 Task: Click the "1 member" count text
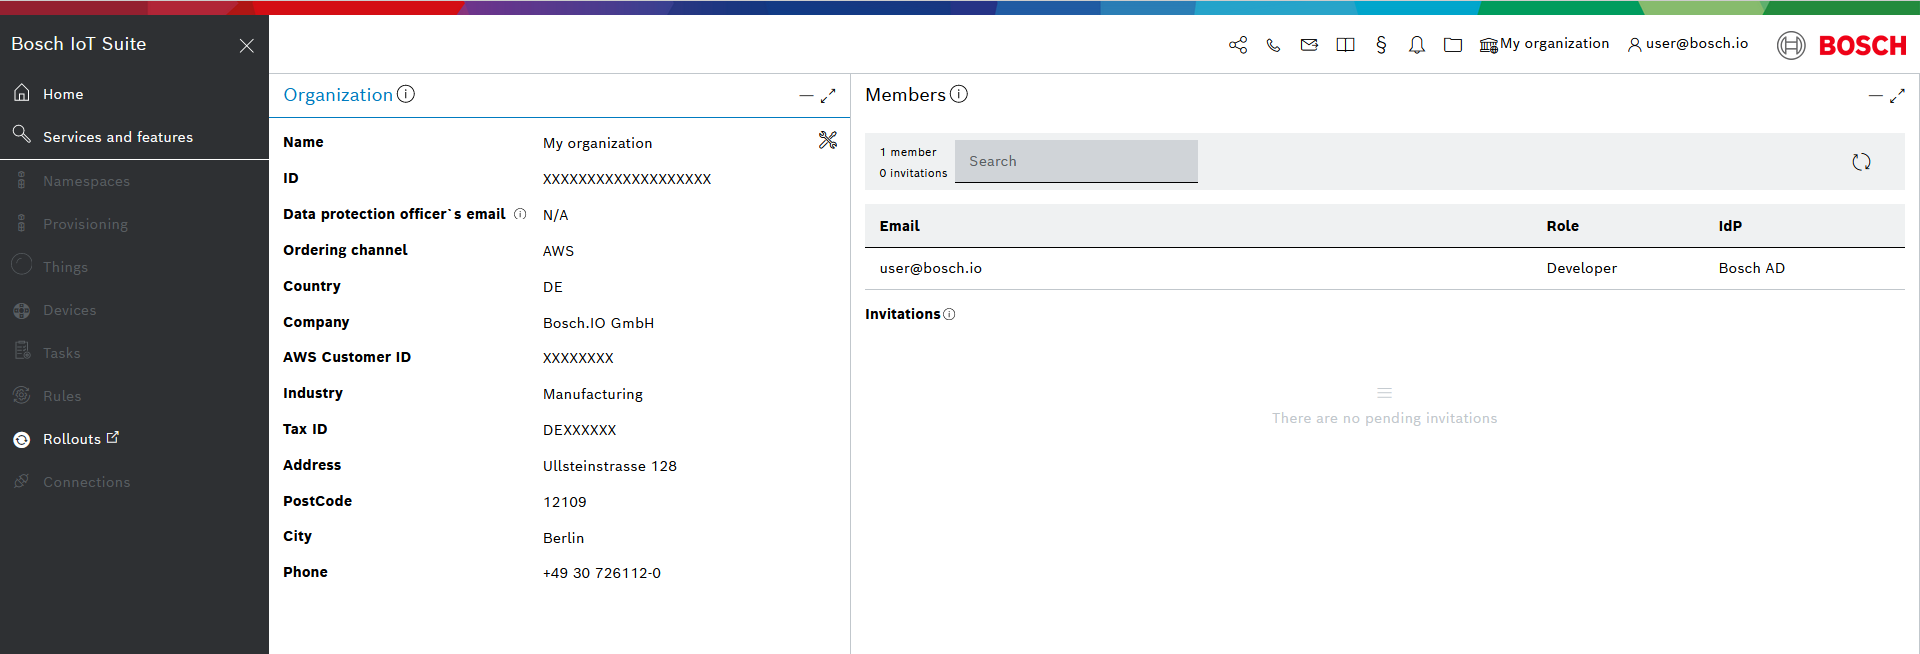coord(908,152)
